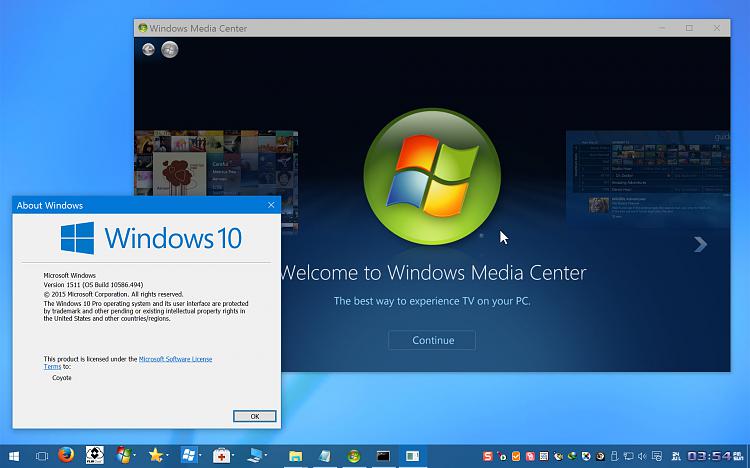Select the "Version 1511 (OS Build 10586.494)" text
Image resolution: width=750 pixels, height=468 pixels.
(x=93, y=285)
